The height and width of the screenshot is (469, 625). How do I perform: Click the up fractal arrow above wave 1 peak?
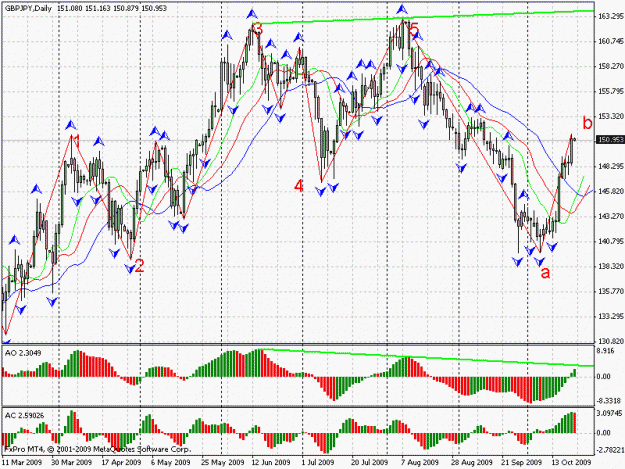coord(71,125)
